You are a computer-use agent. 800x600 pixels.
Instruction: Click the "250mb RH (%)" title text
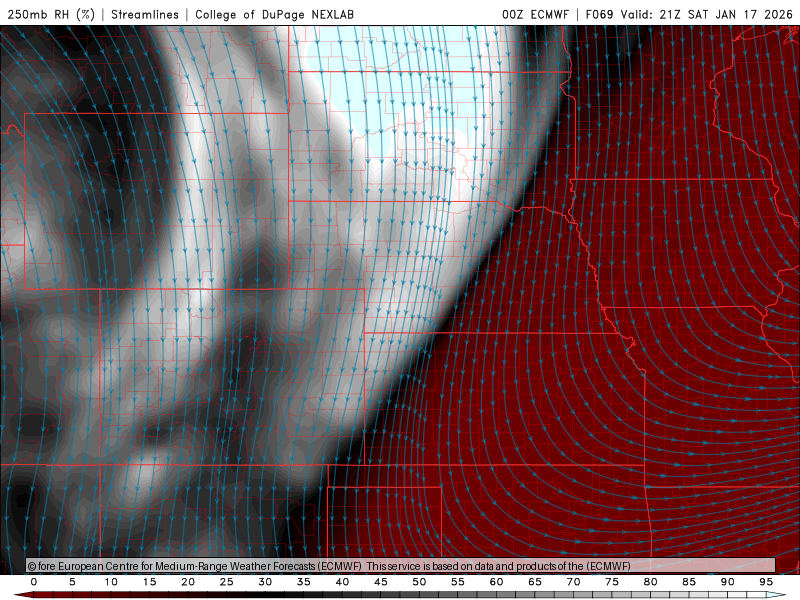click(51, 14)
